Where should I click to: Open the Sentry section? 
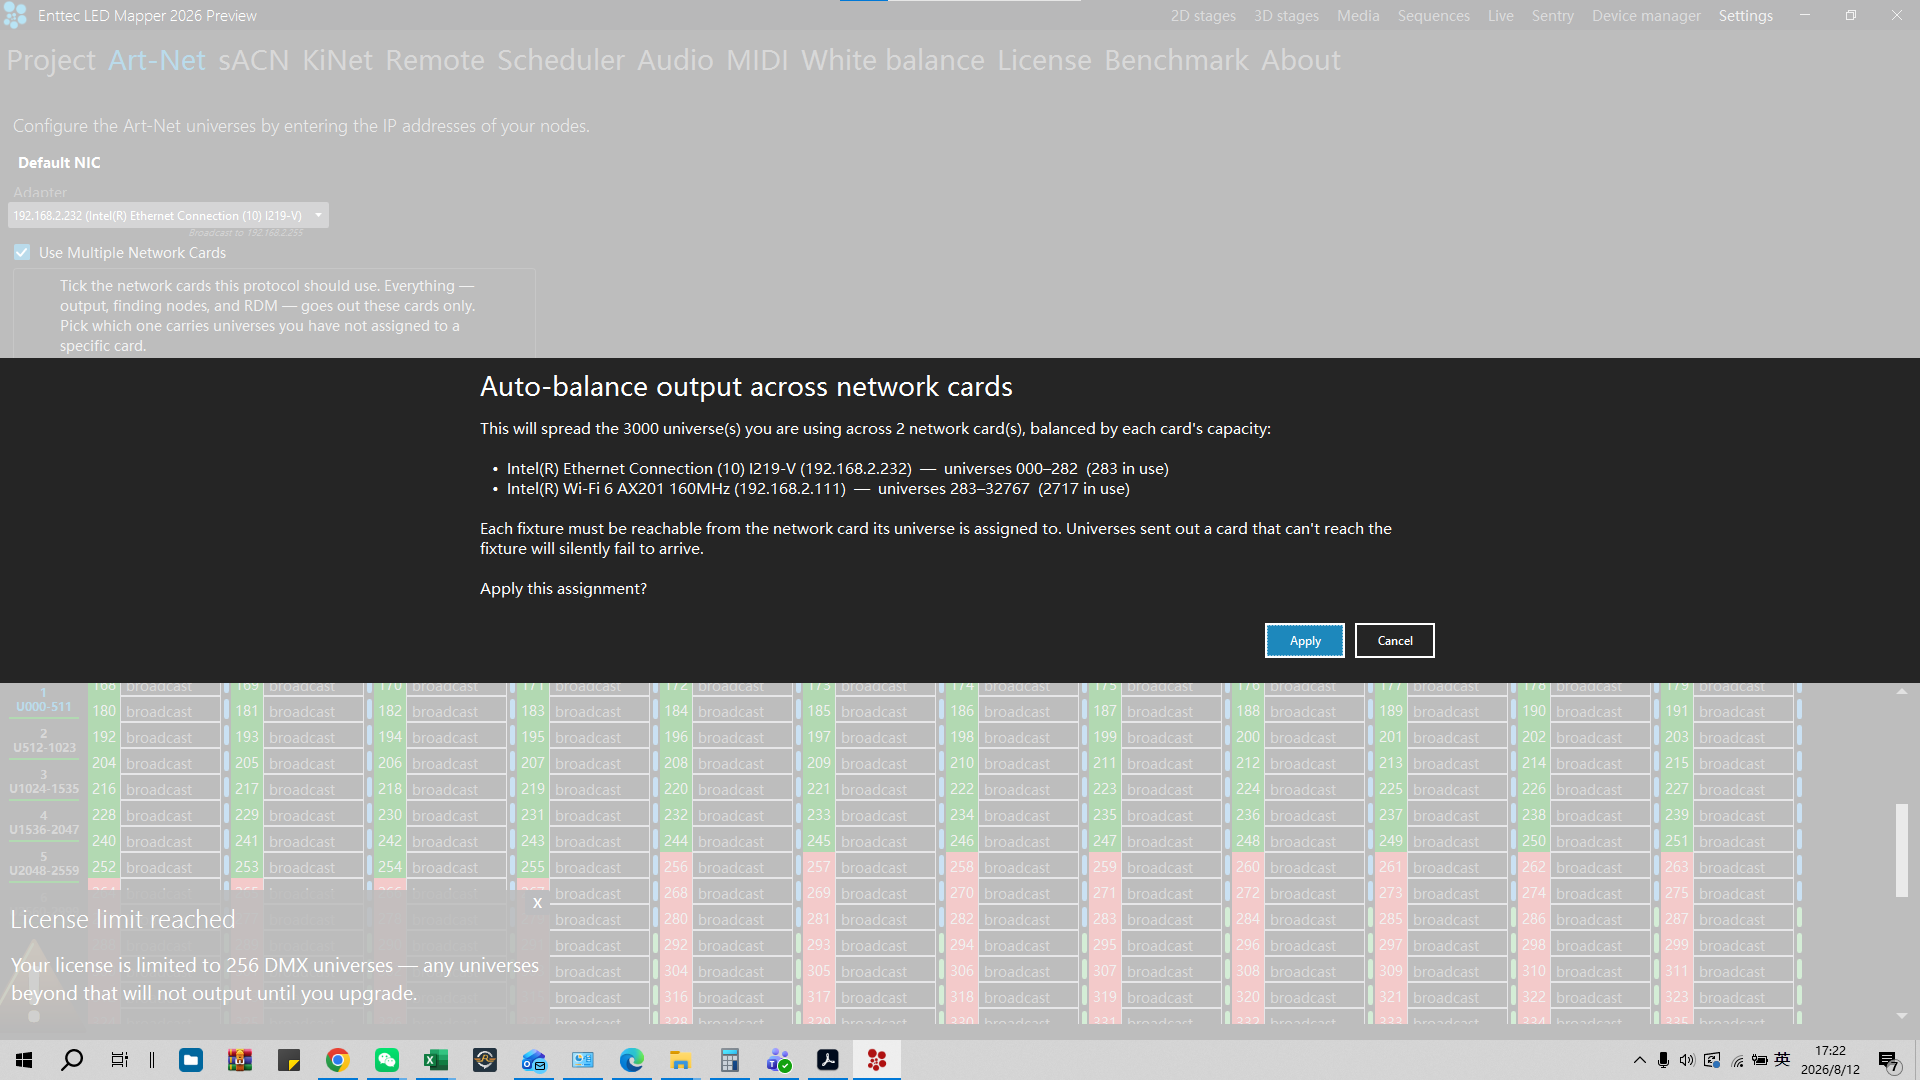pyautogui.click(x=1552, y=16)
